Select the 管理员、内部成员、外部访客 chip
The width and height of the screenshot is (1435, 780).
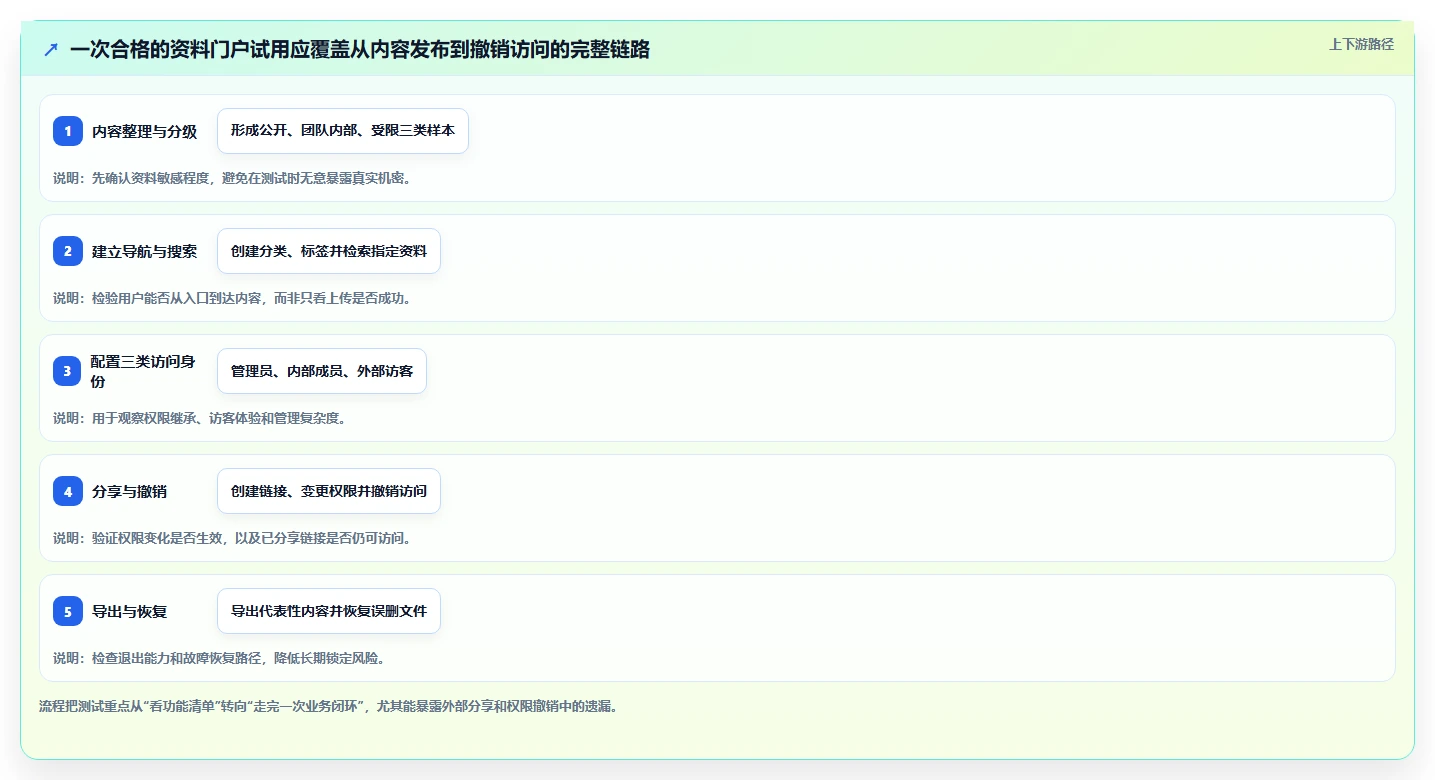pos(322,371)
